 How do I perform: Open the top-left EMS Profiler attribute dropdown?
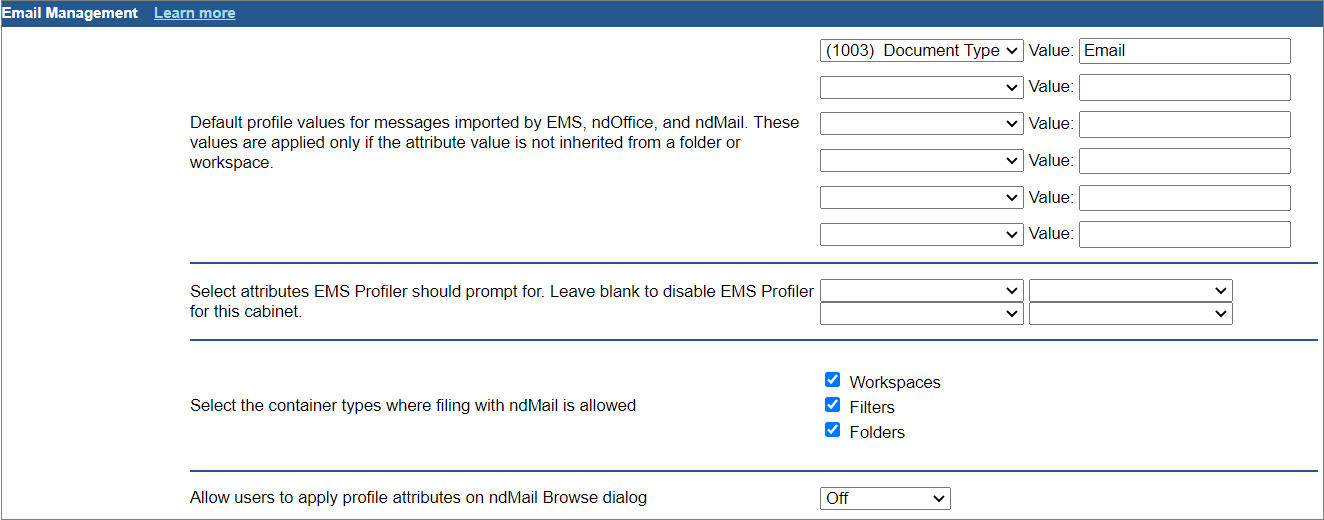(921, 290)
